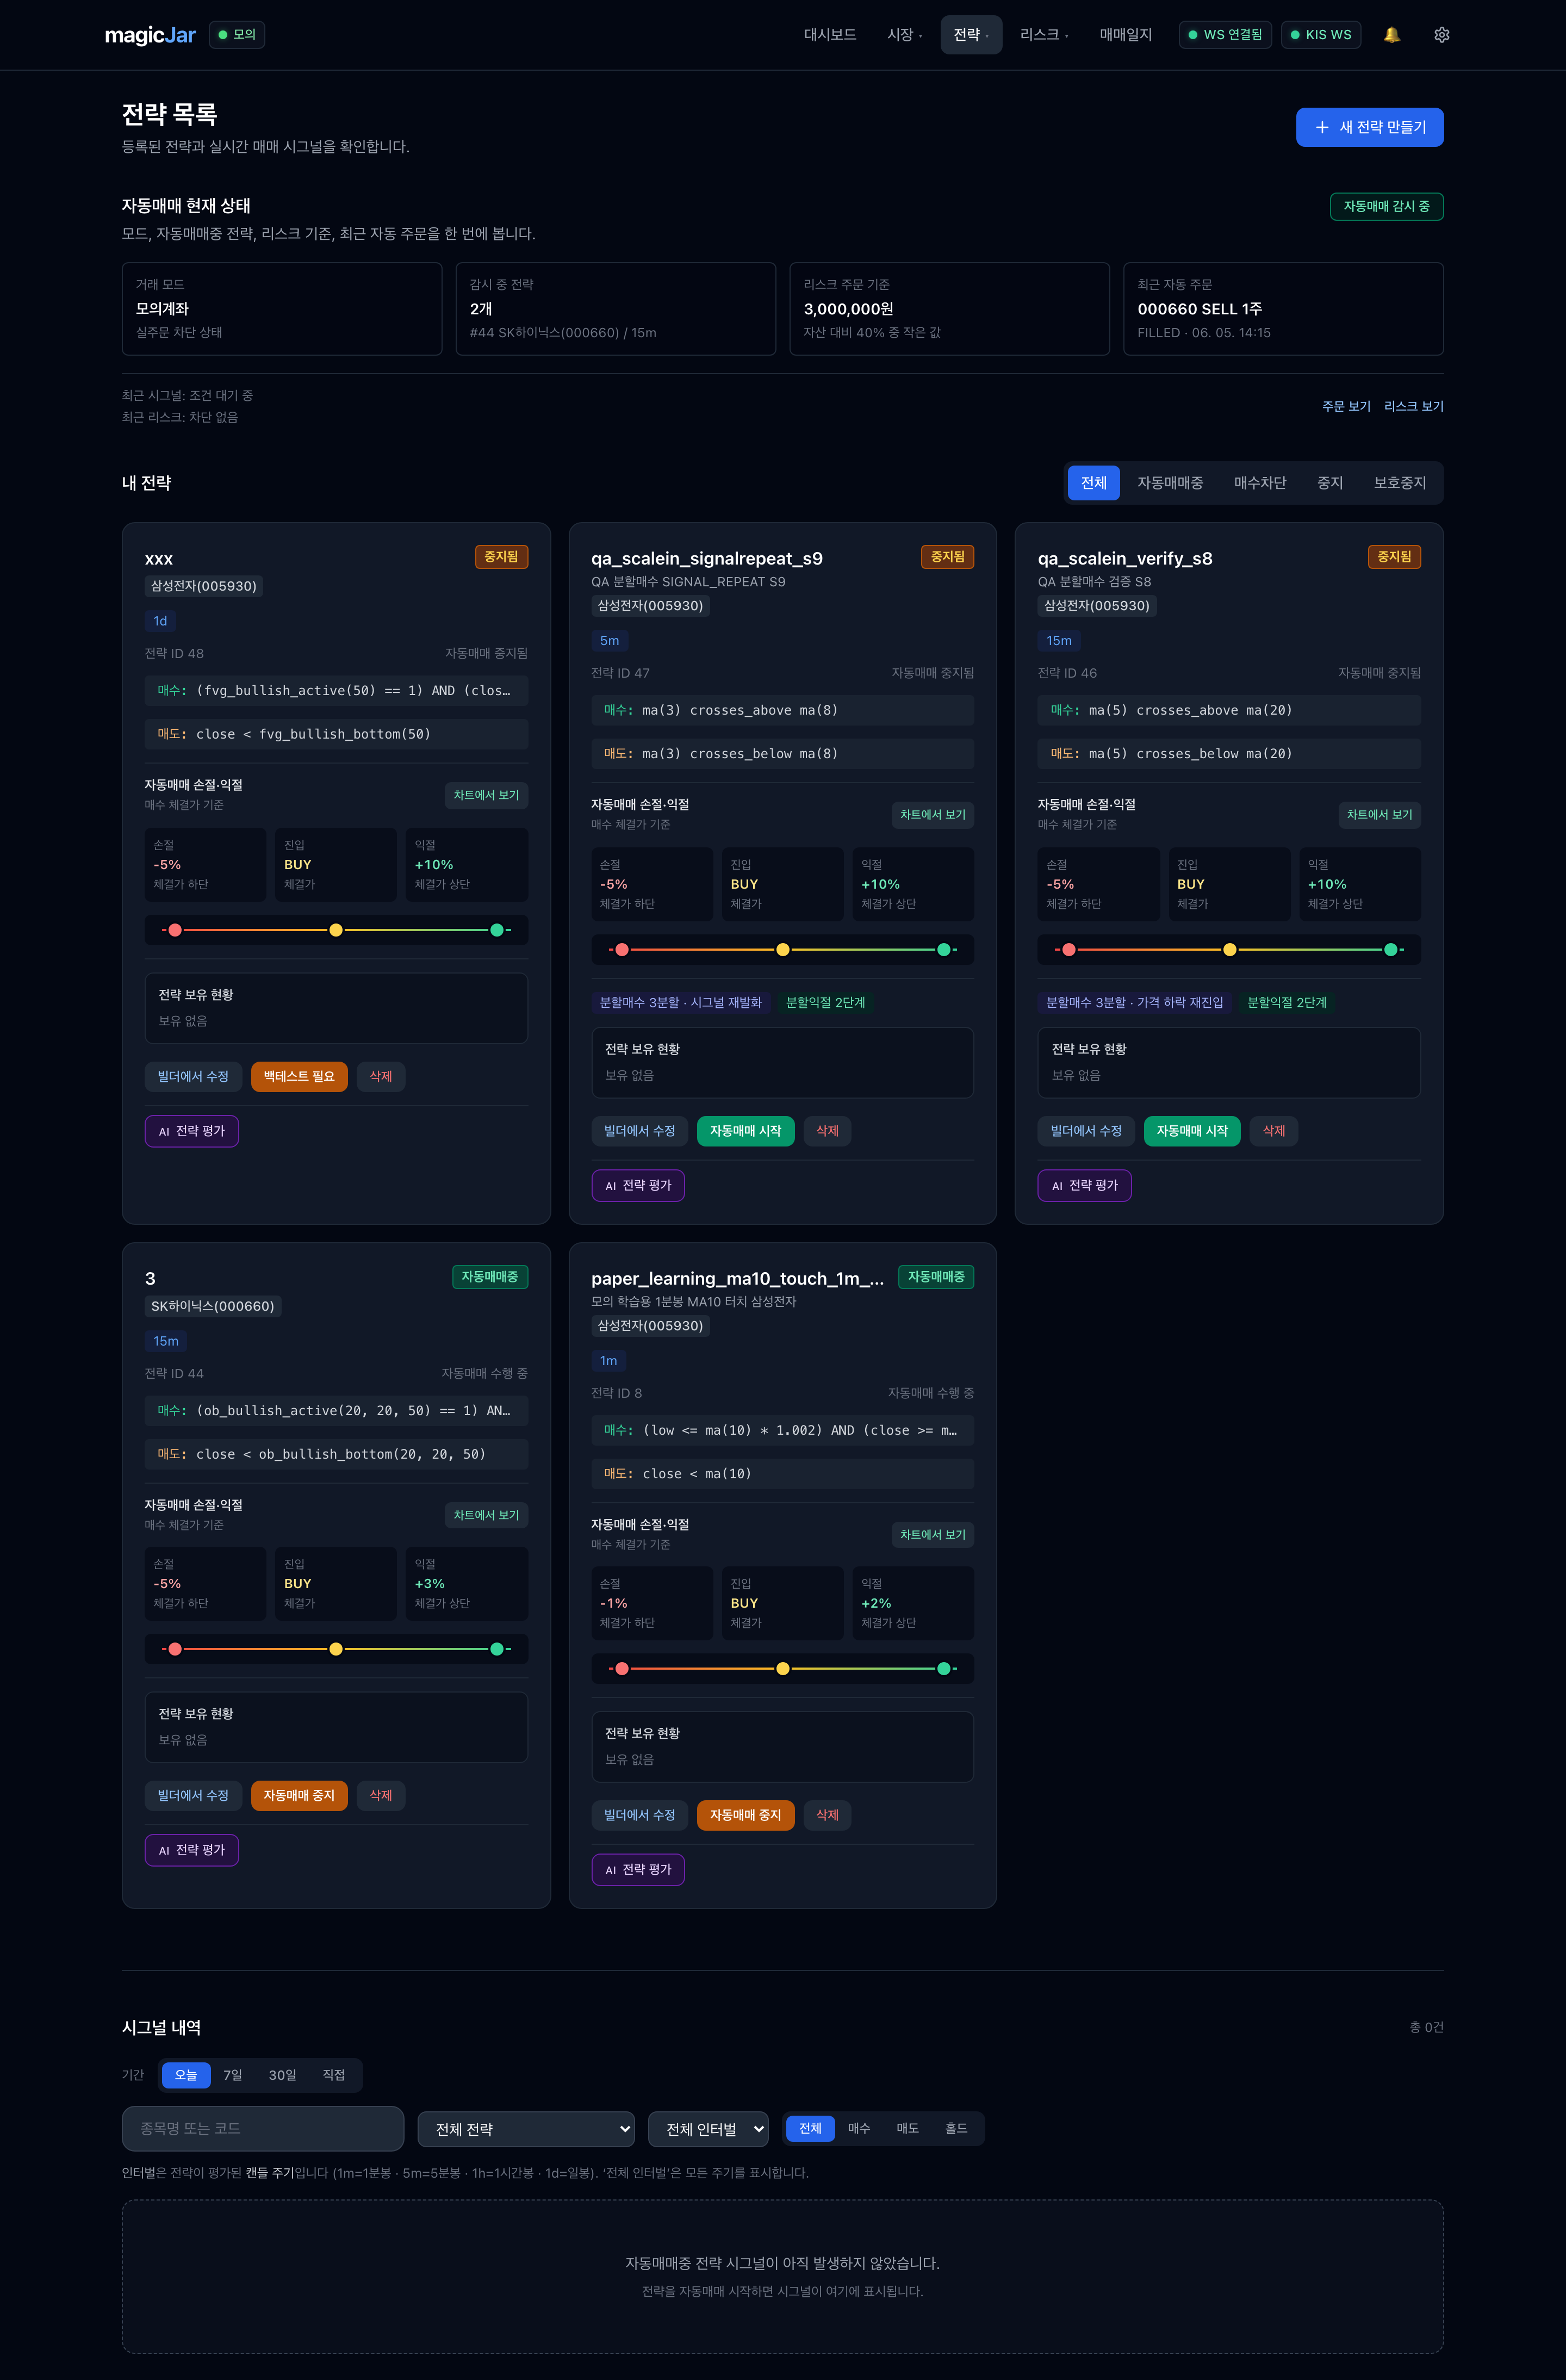Viewport: 1566px width, 2380px height.
Task: Click the 모의 mode badge beside the logo
Action: coord(237,35)
